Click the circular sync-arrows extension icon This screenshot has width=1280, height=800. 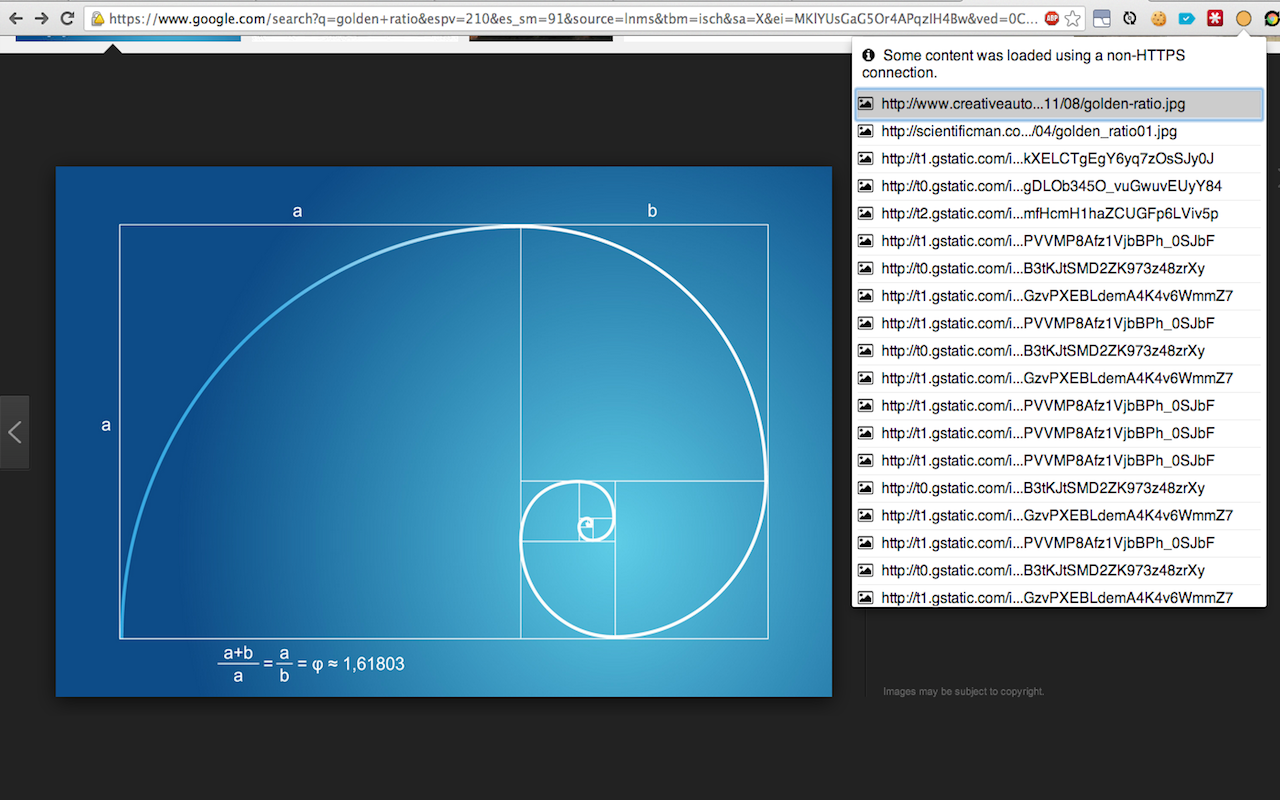pyautogui.click(x=1130, y=18)
